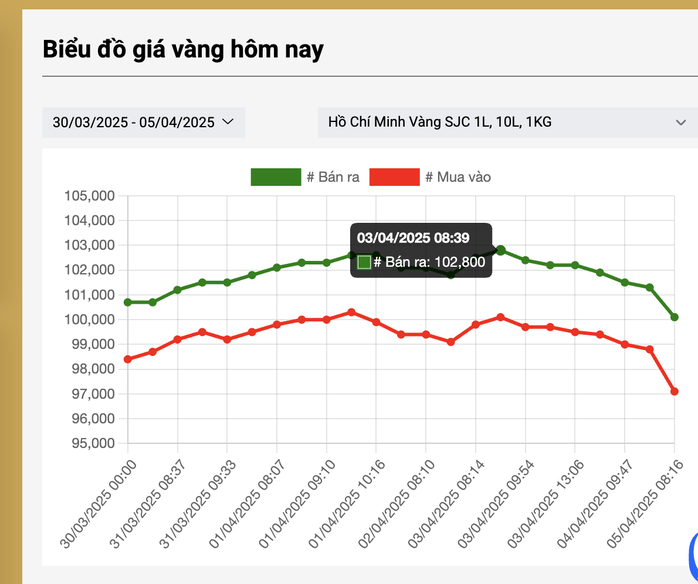The width and height of the screenshot is (698, 584).
Task: Open the 30/03/2025 - 05/04/2025 date range dropdown
Action: pos(143,122)
